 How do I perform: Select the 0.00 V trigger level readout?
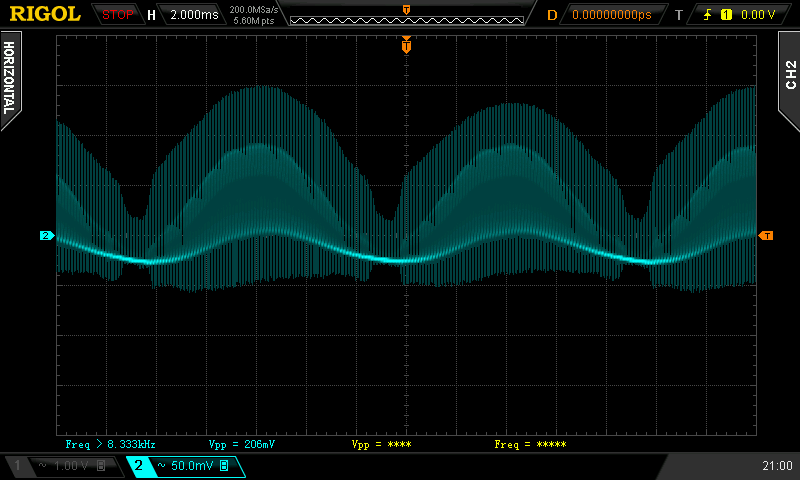click(757, 15)
